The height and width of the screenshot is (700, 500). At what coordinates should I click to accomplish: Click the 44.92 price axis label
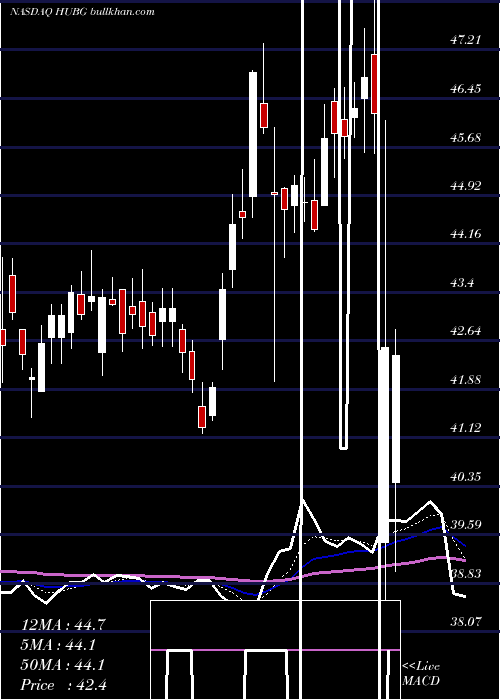[466, 186]
